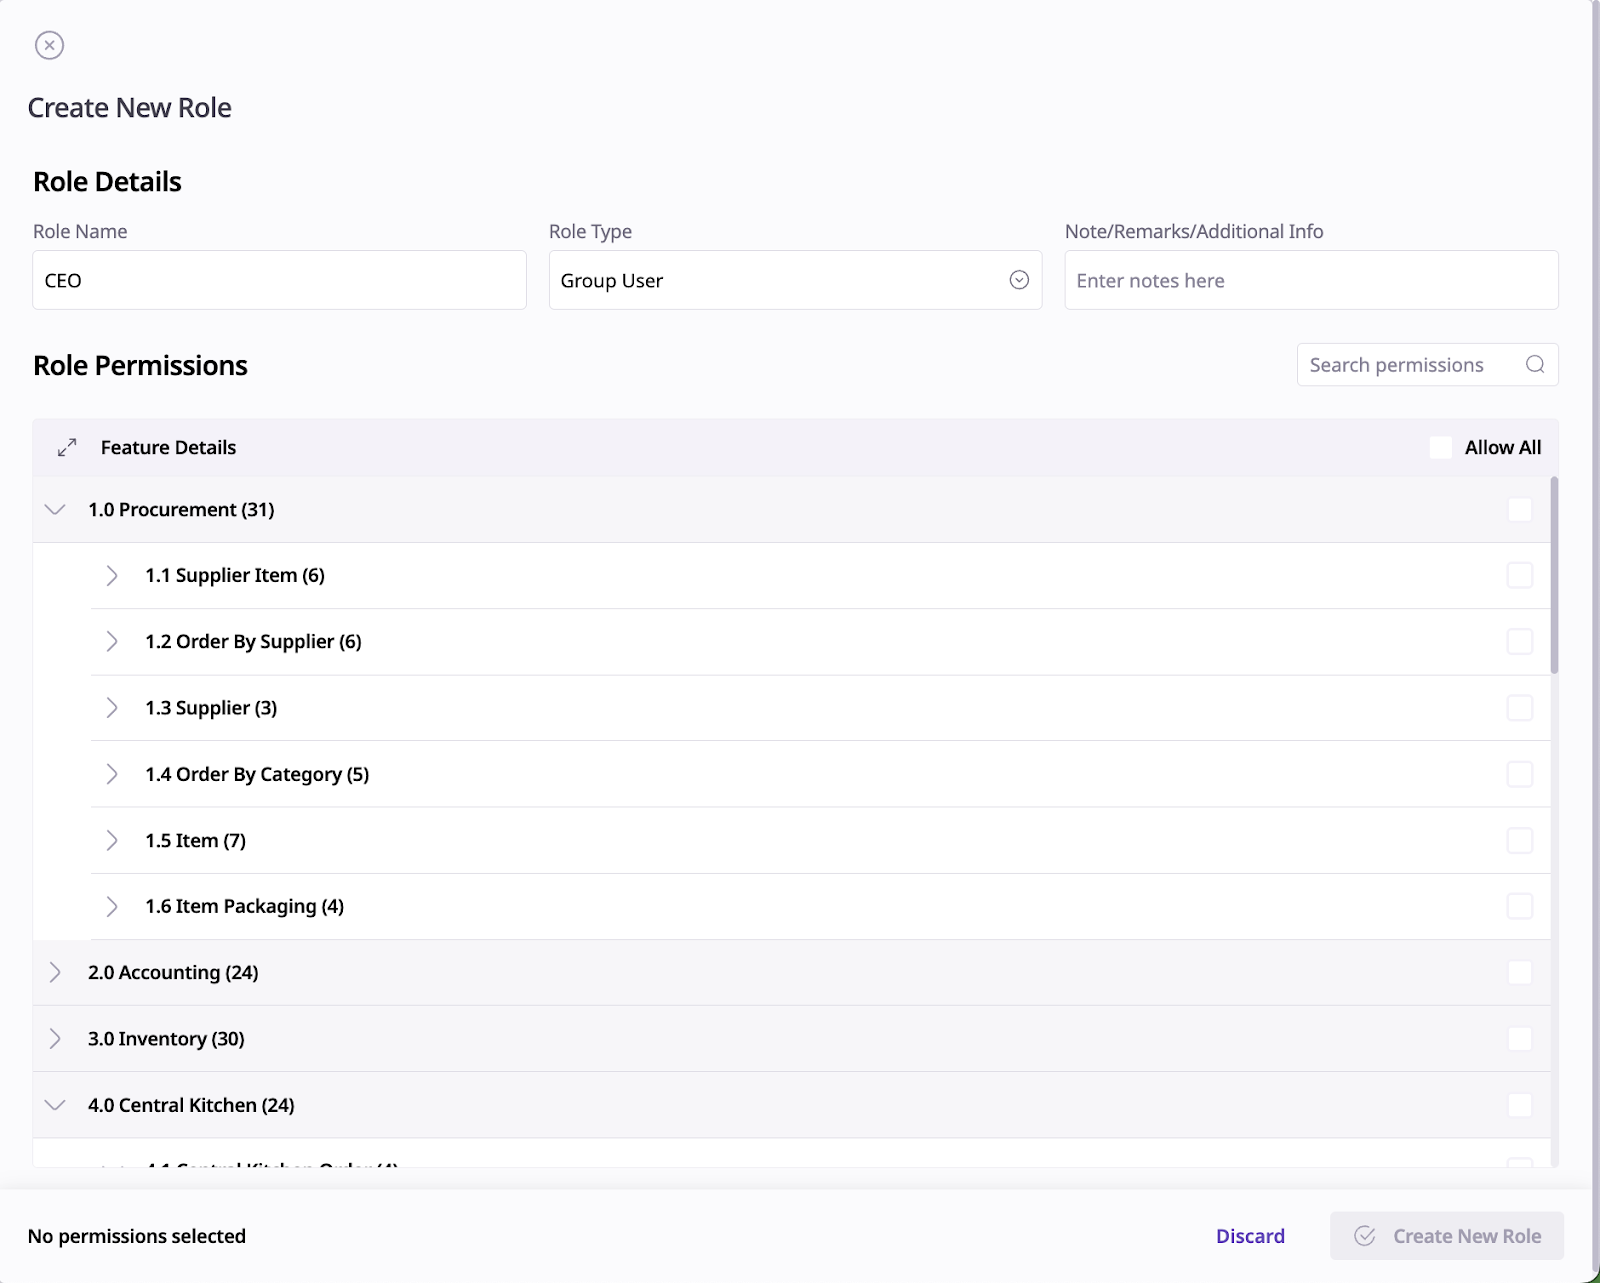The width and height of the screenshot is (1600, 1283).
Task: Click the Role Type dropdown arrow icon
Action: [1019, 281]
